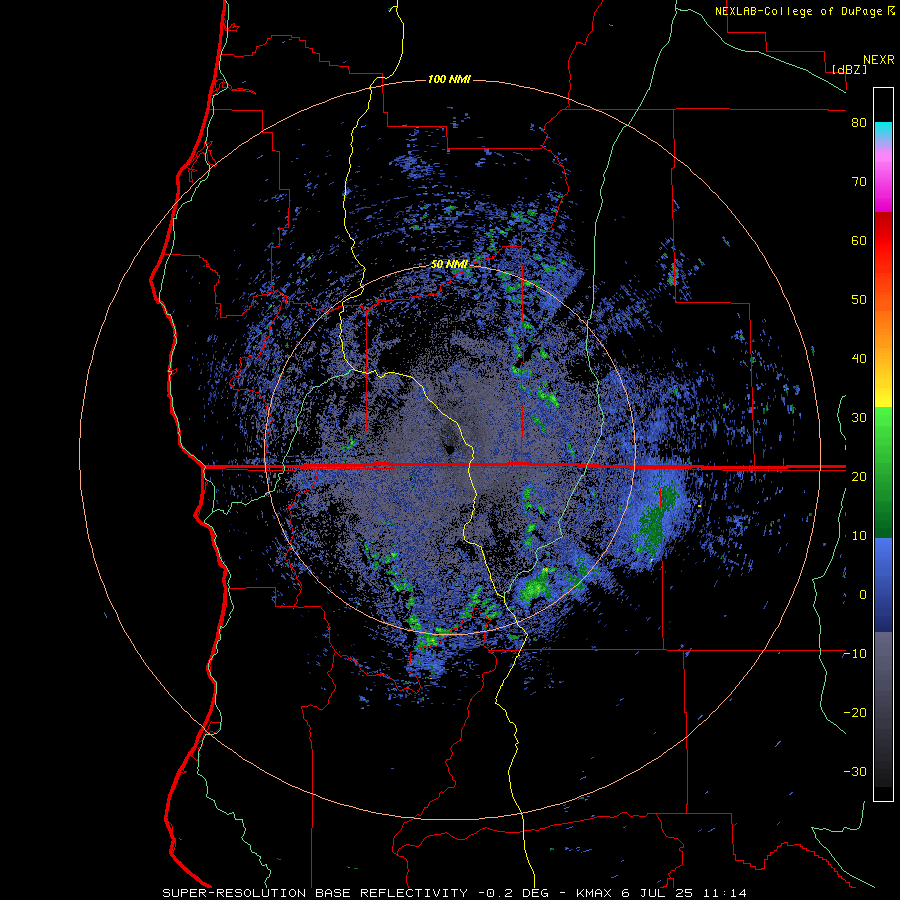The width and height of the screenshot is (900, 900).
Task: Click the dark radar site at map center
Action: pyautogui.click(x=449, y=448)
